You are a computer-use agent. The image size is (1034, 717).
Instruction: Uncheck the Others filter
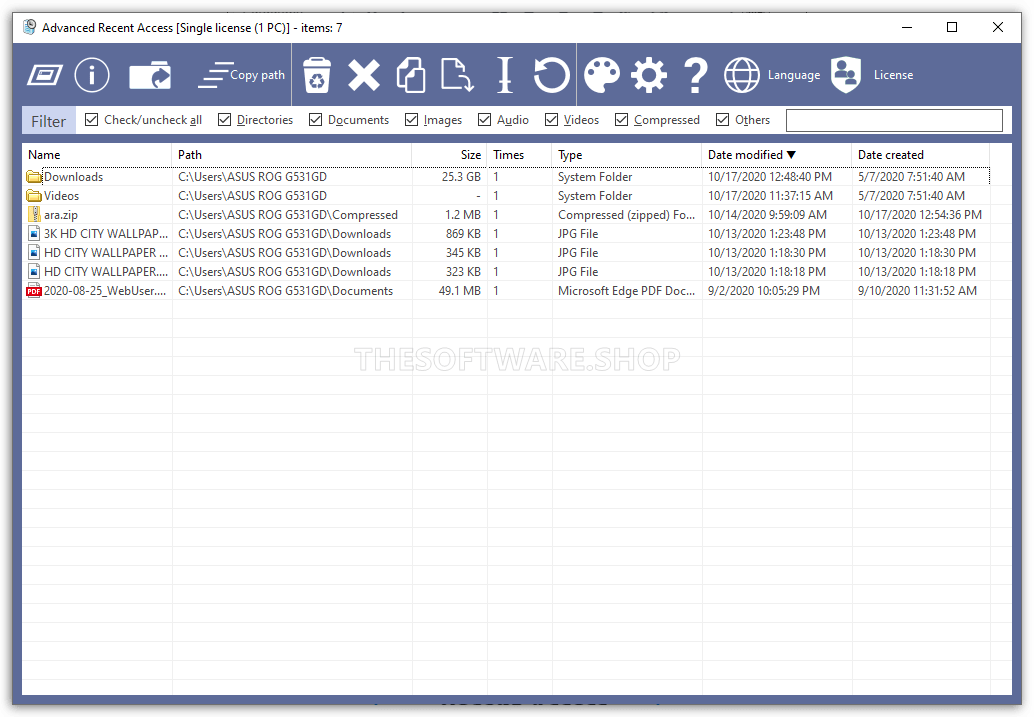pos(723,119)
